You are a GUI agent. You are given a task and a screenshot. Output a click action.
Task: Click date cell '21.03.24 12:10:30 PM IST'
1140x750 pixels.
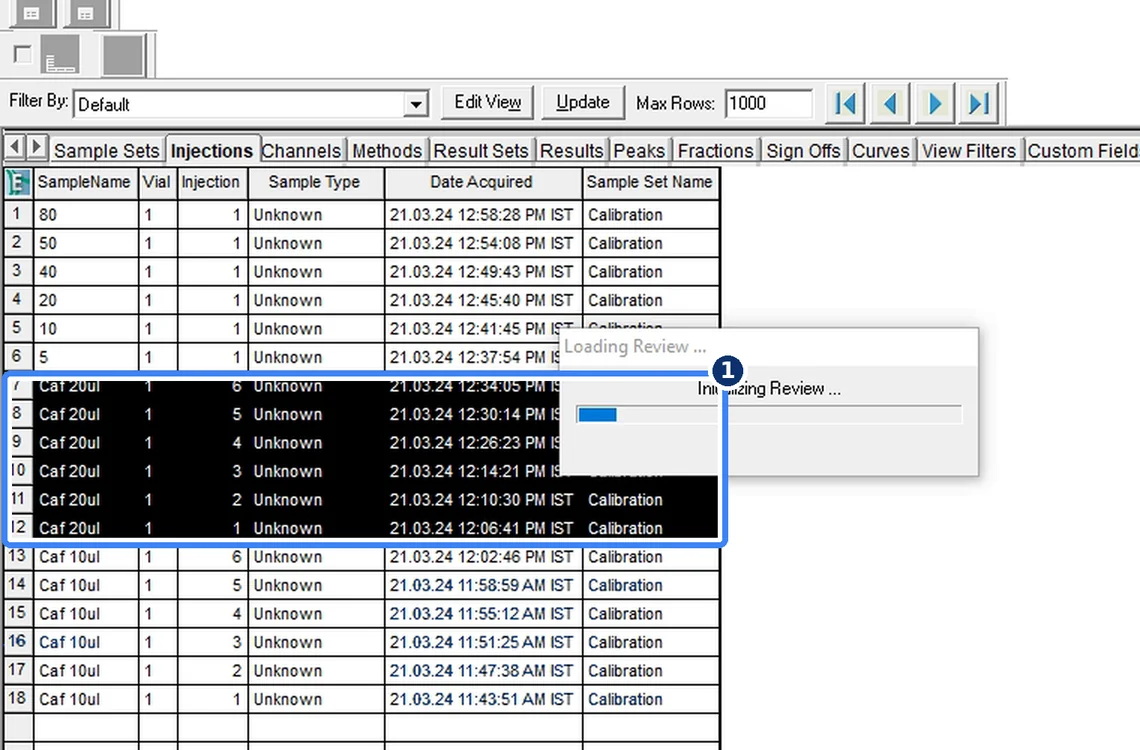point(481,499)
